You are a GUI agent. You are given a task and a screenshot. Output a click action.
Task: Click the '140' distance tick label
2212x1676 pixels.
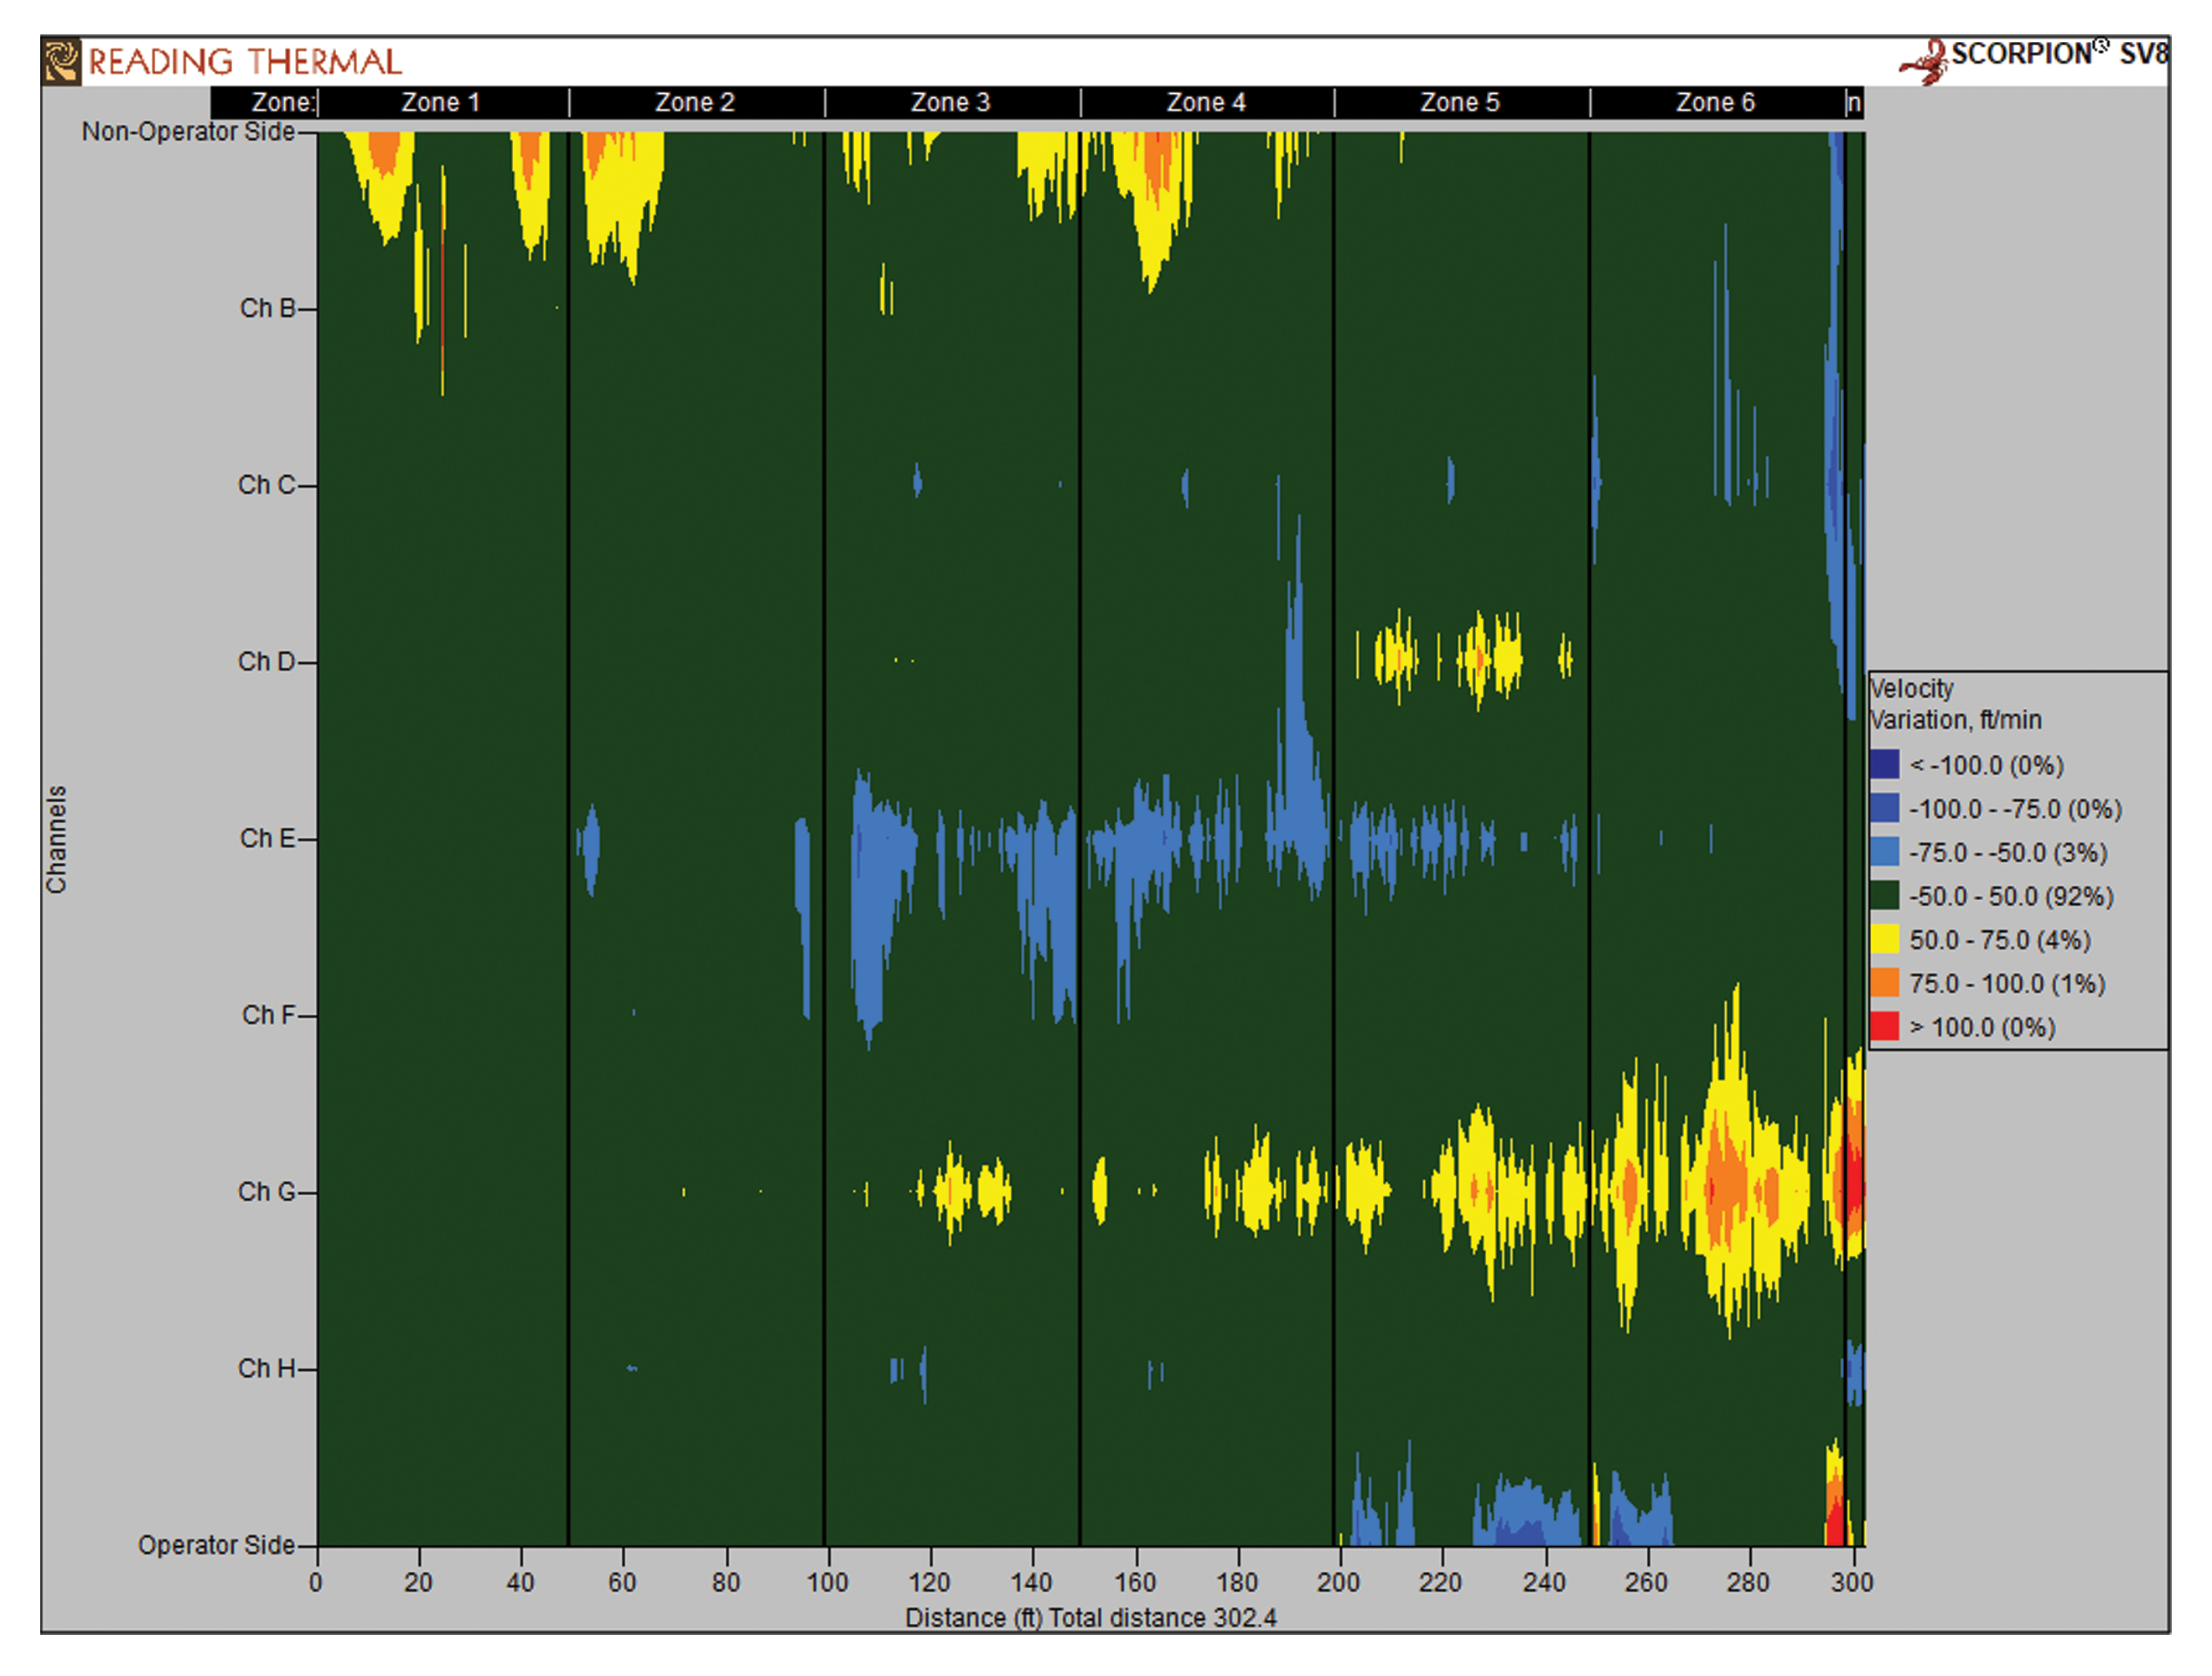(x=1032, y=1583)
